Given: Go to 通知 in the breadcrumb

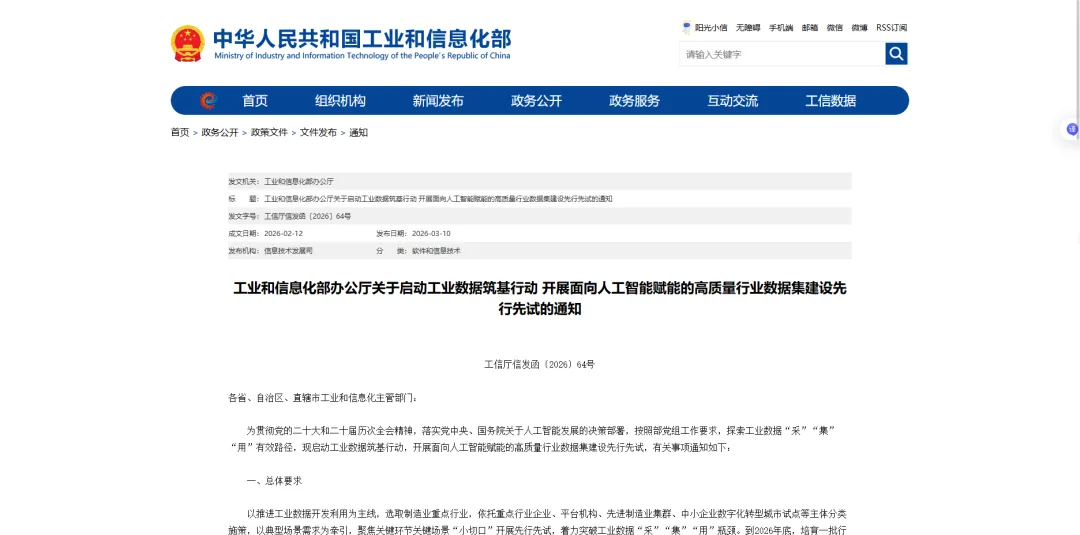Looking at the screenshot, I should pos(358,132).
